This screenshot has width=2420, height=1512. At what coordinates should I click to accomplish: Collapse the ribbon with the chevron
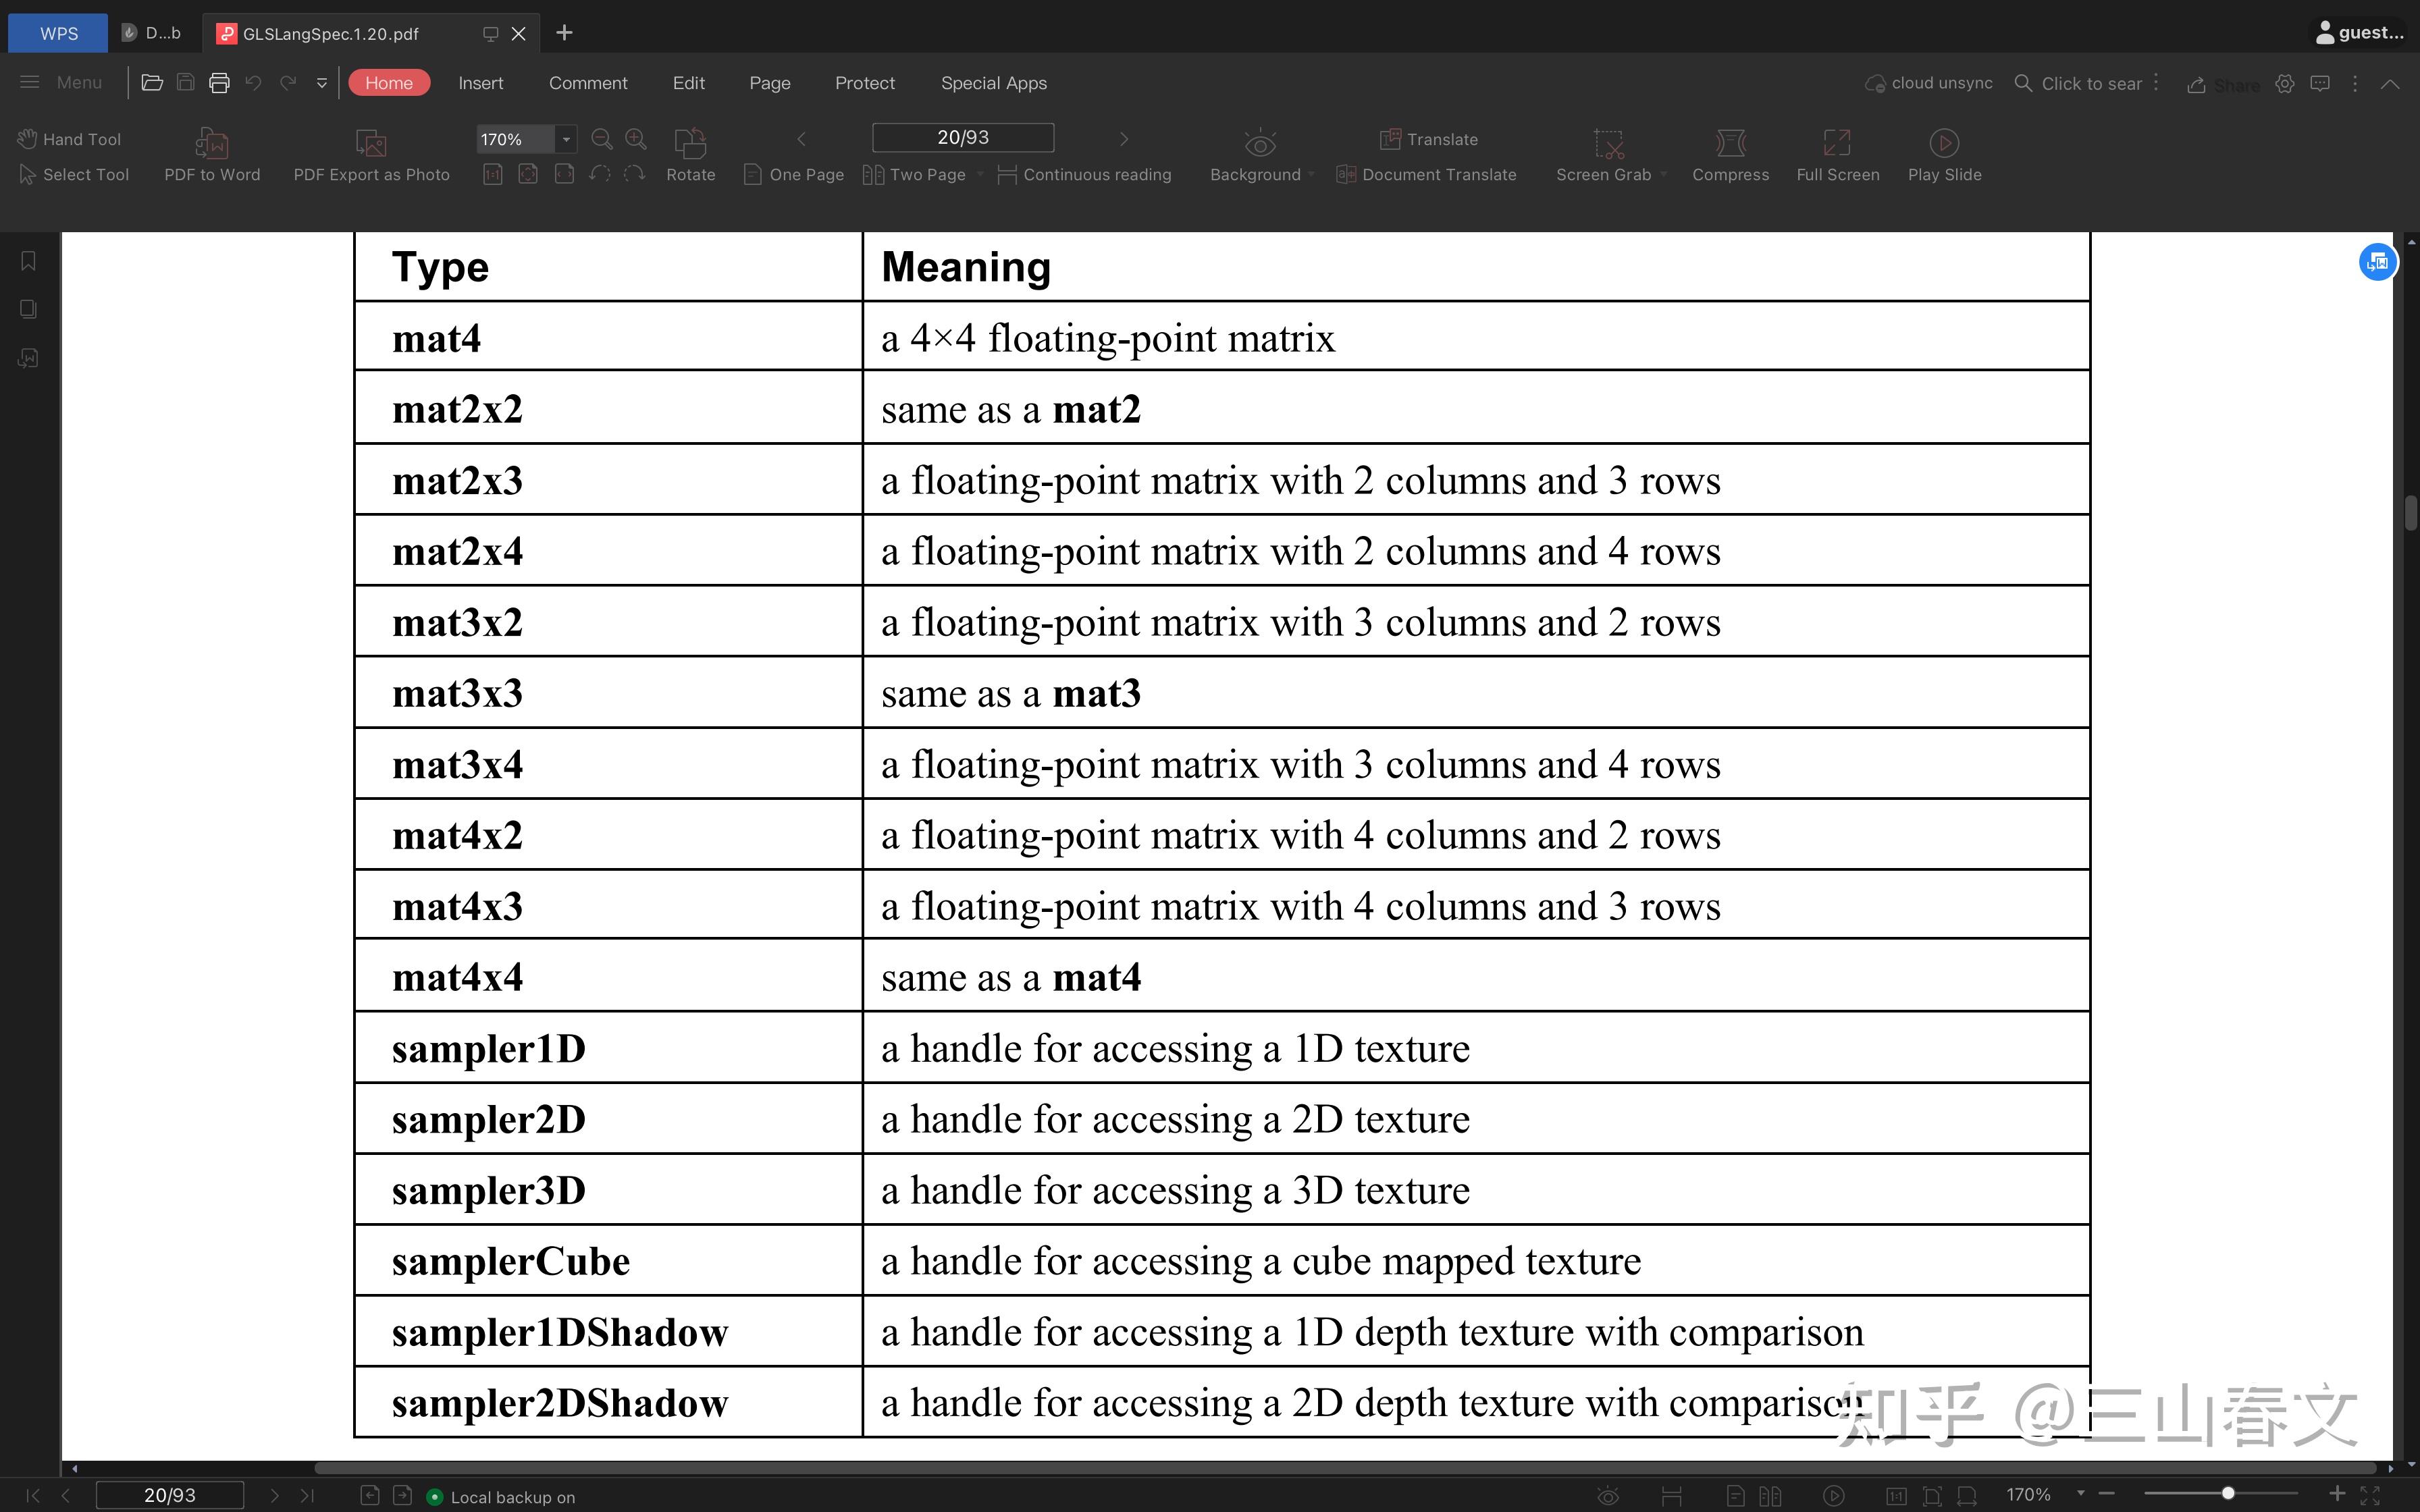pos(2389,84)
